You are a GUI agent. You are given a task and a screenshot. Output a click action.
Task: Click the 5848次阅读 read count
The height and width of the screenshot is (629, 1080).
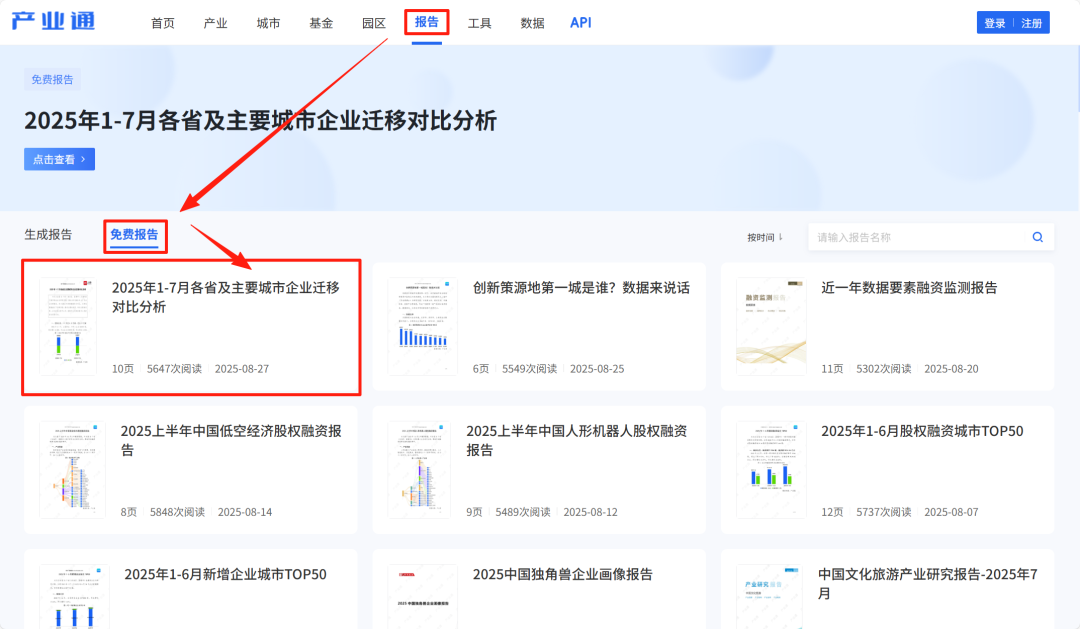click(178, 512)
